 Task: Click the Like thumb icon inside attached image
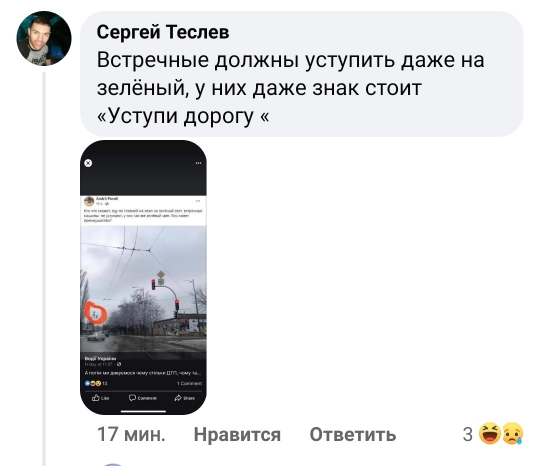click(x=96, y=398)
